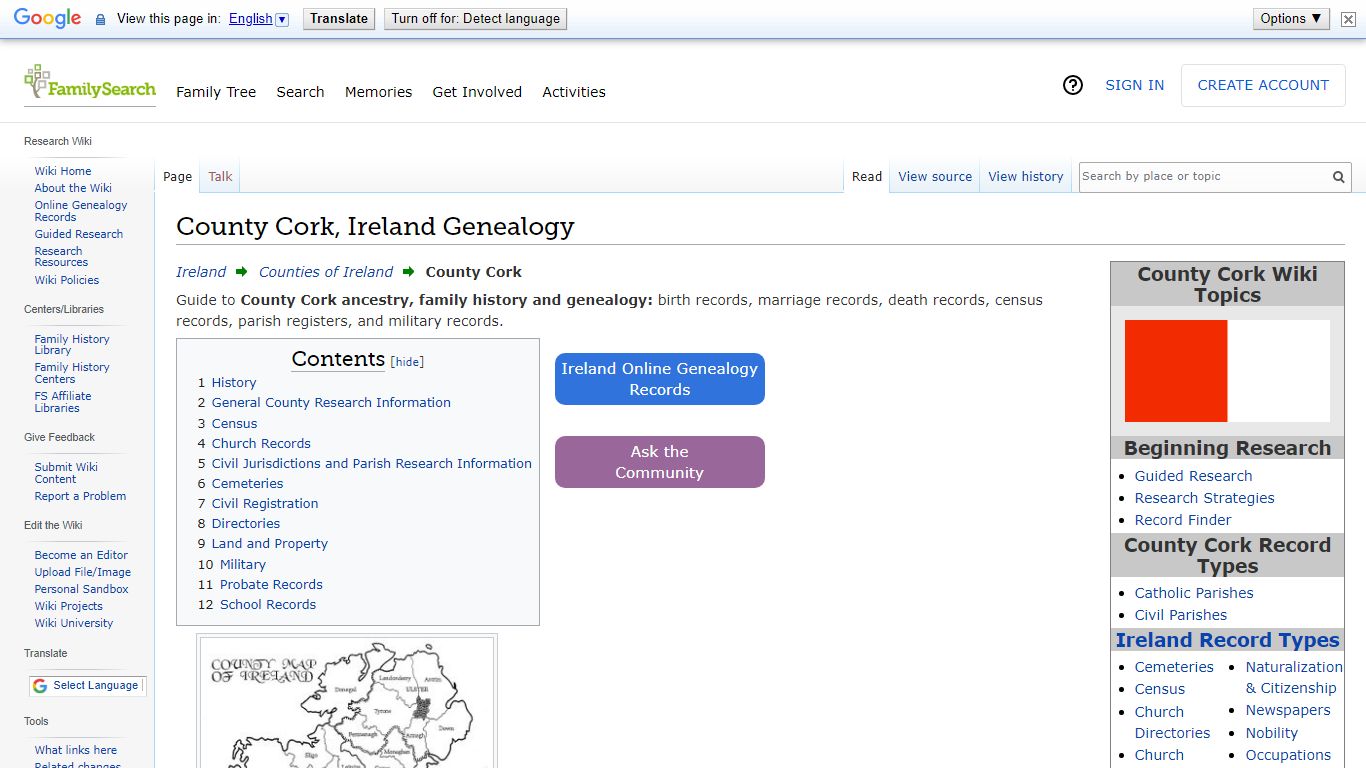Jump to General County Research Information section

331,403
